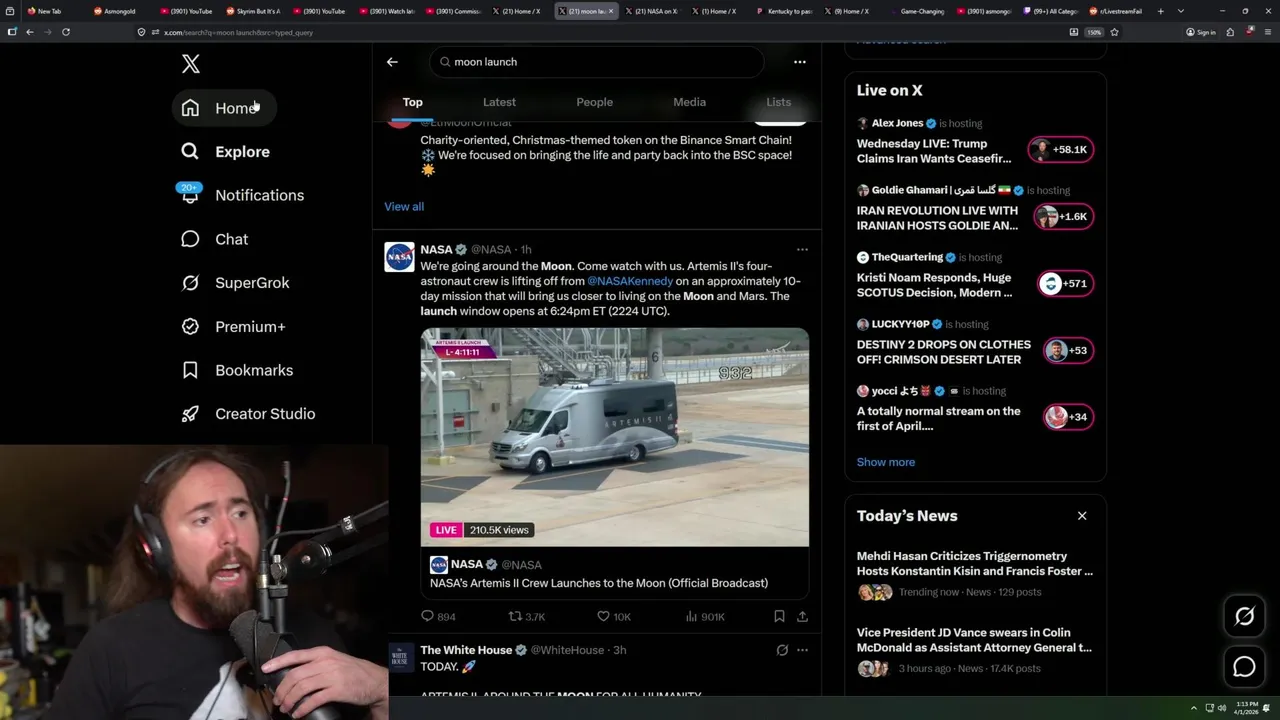Share the NASA post
Viewport: 1280px width, 720px height.
pyautogui.click(x=802, y=617)
